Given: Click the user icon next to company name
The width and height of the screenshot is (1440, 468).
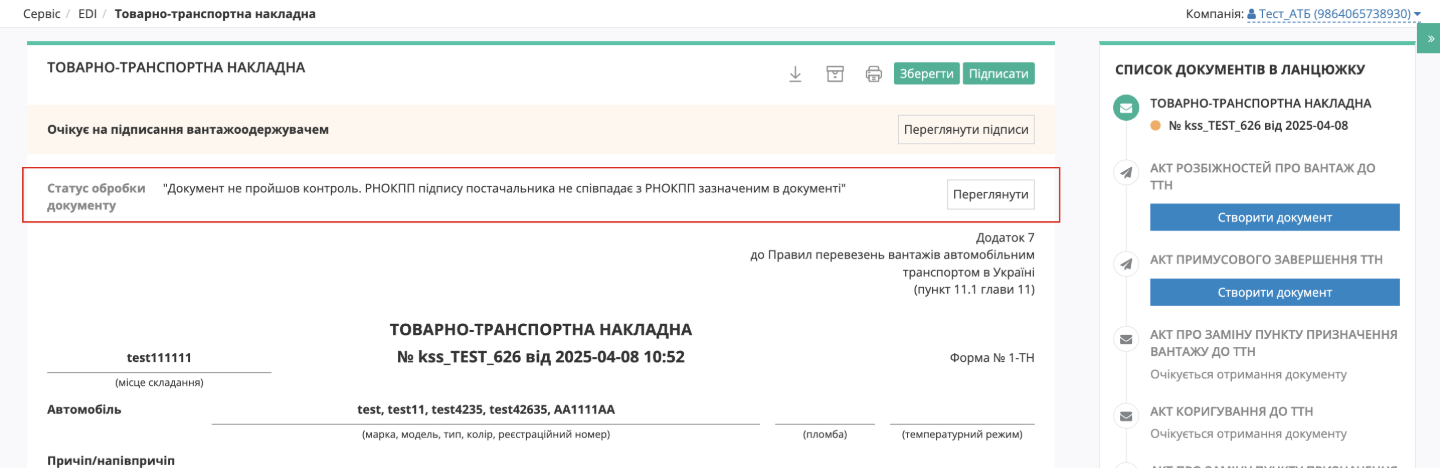Looking at the screenshot, I should pyautogui.click(x=1251, y=14).
